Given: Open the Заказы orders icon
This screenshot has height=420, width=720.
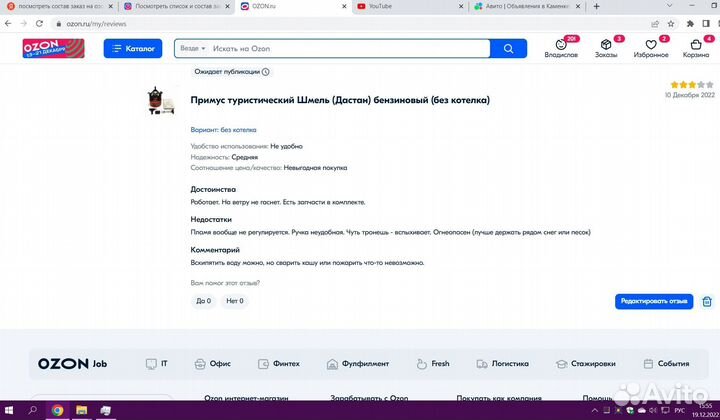Looking at the screenshot, I should [x=606, y=48].
